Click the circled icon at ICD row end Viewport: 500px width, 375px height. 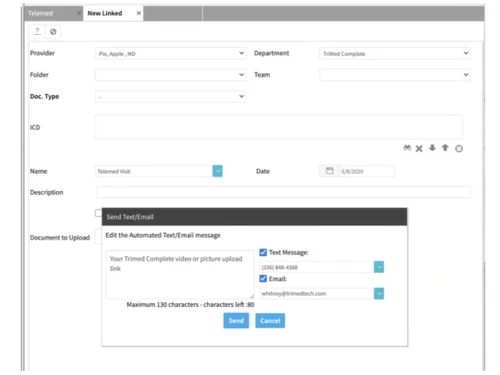(x=459, y=149)
